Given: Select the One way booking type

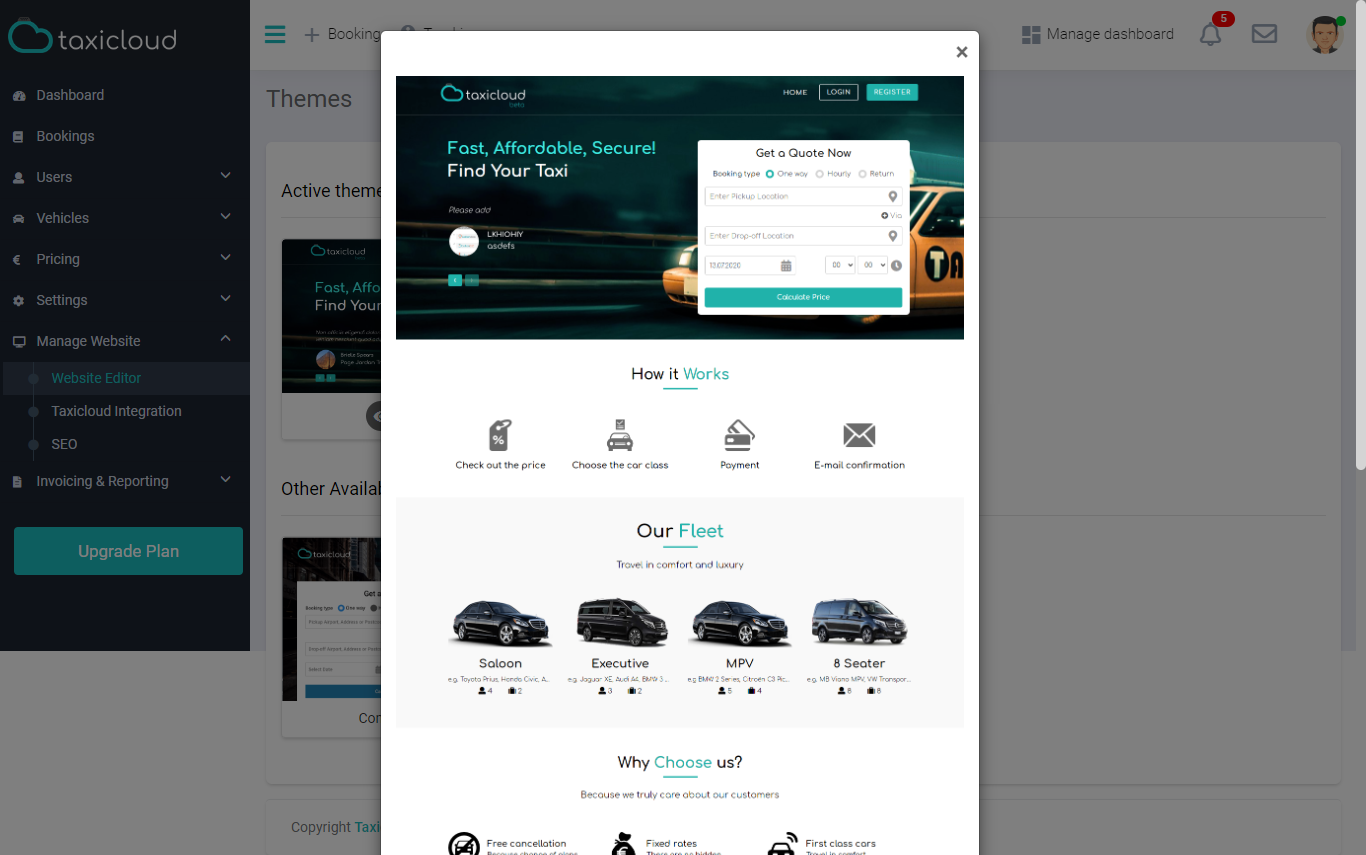Looking at the screenshot, I should 787,174.
